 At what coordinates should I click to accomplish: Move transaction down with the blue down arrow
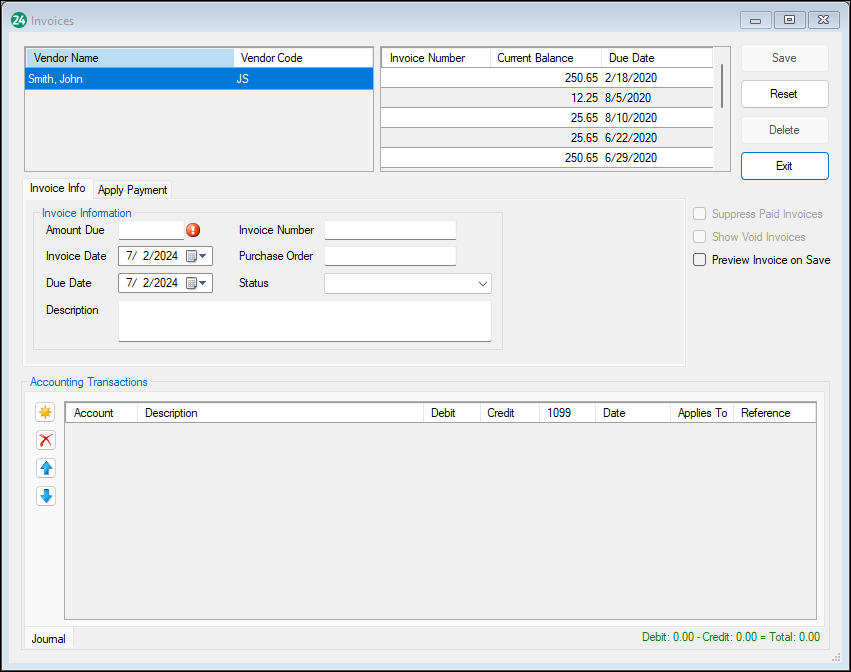click(45, 496)
